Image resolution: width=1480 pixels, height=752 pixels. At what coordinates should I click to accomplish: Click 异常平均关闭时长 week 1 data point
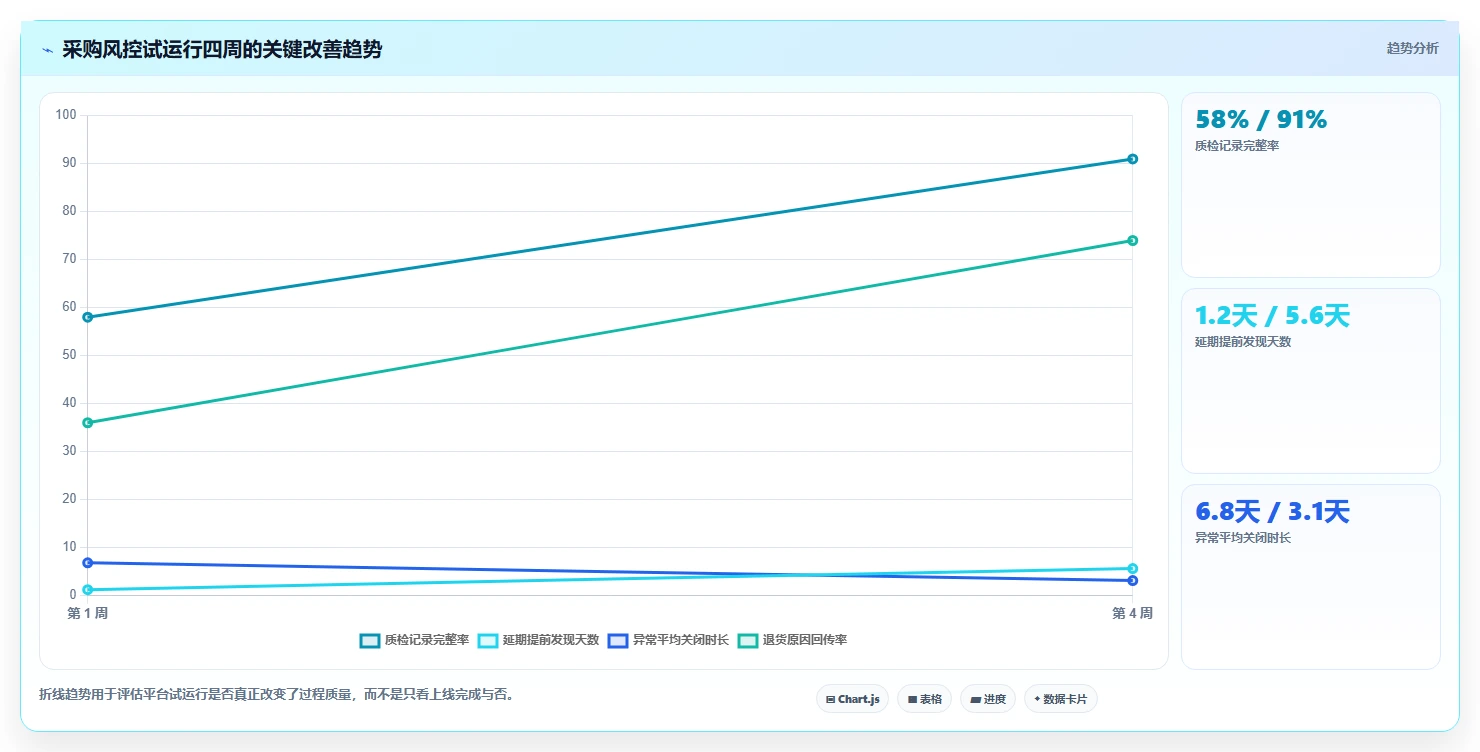(x=88, y=562)
